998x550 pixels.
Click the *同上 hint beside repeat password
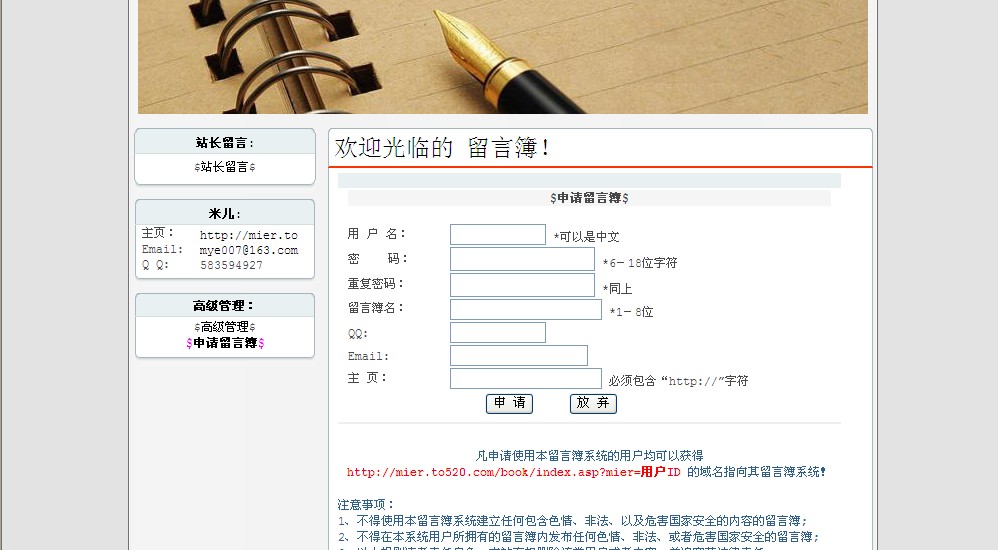[x=617, y=288]
